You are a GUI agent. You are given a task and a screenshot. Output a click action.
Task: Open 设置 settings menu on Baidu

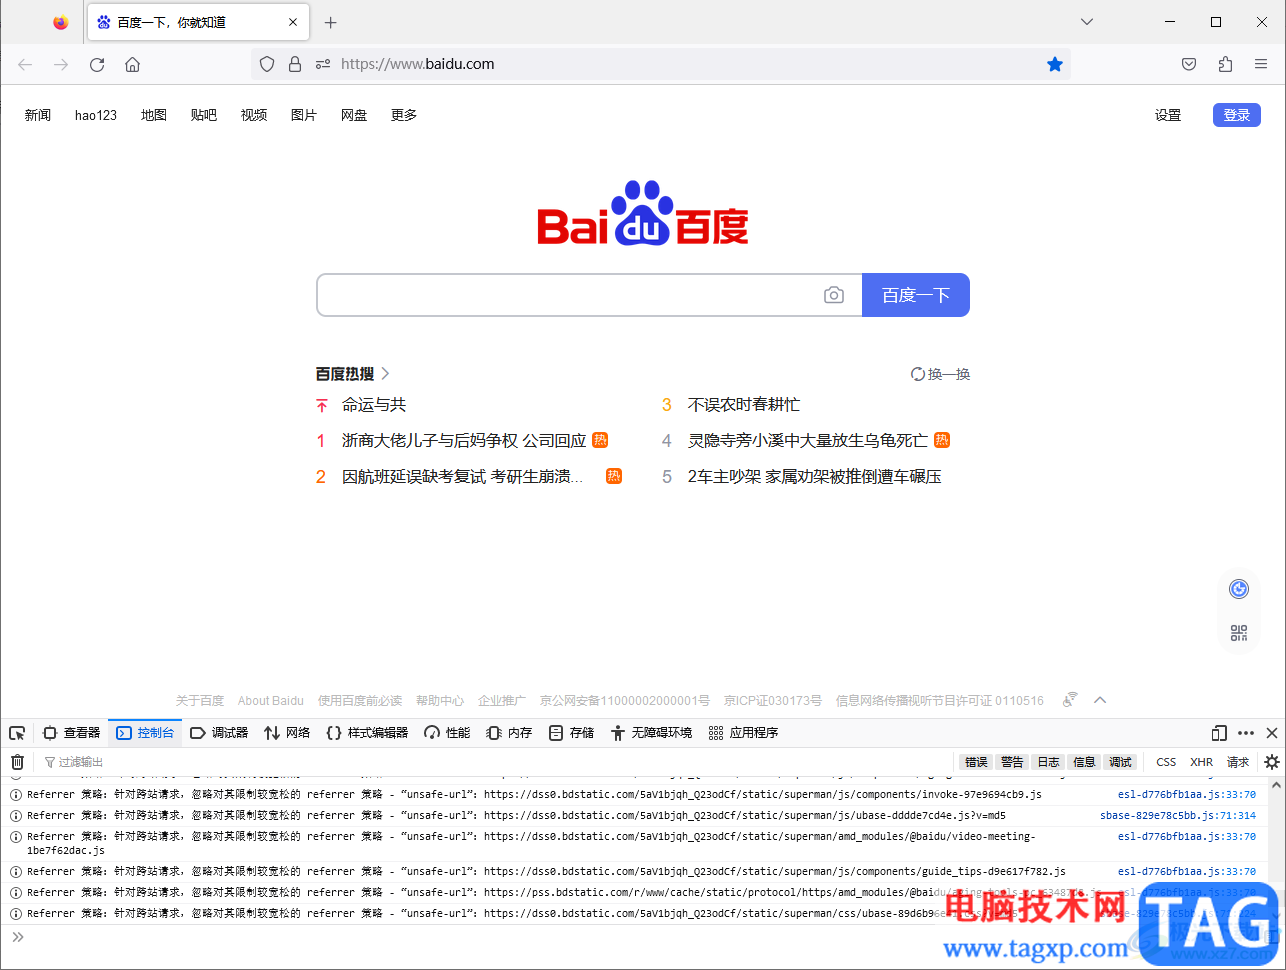tap(1168, 115)
